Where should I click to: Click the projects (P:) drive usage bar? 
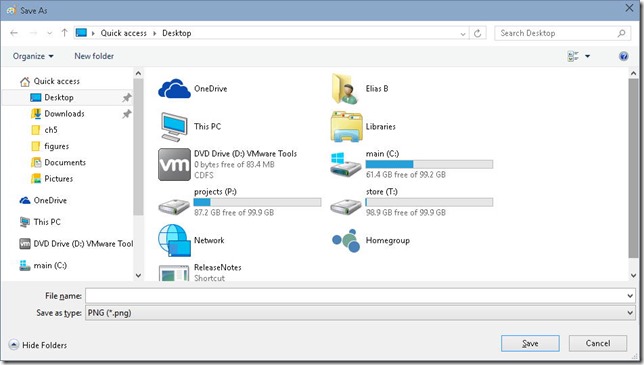point(258,202)
